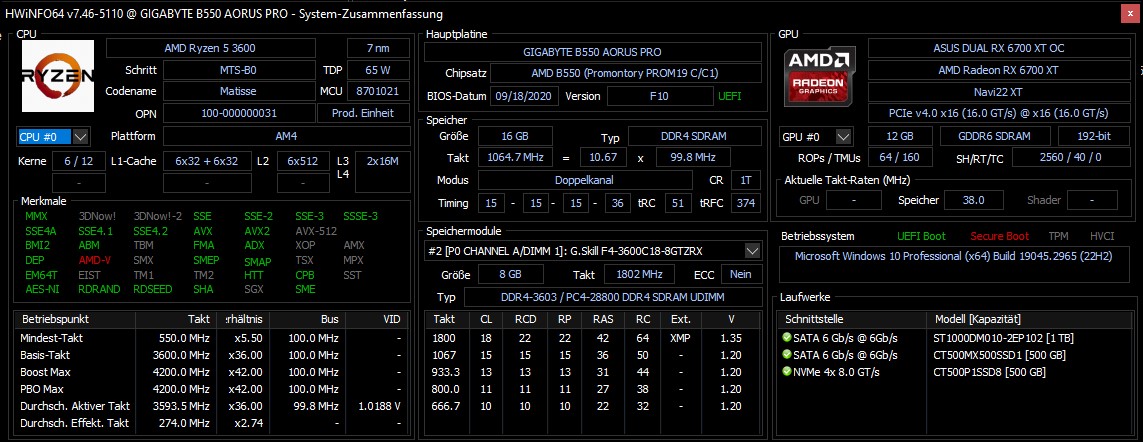Click the Ryzen CPU logo image
The image size is (1143, 442).
point(58,76)
